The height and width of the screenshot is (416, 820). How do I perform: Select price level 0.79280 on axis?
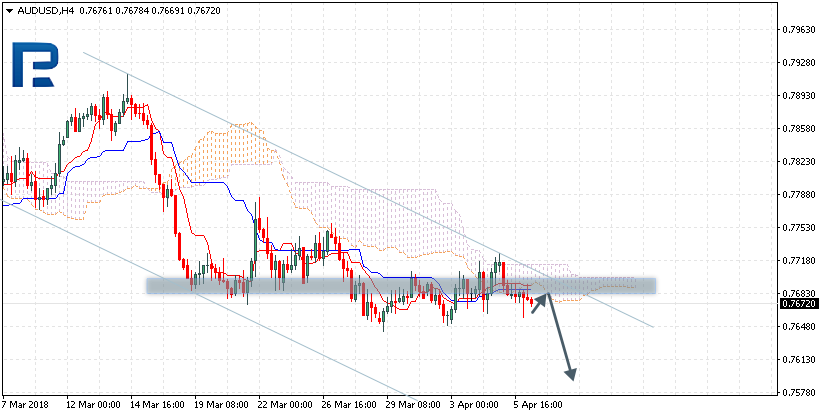[800, 63]
